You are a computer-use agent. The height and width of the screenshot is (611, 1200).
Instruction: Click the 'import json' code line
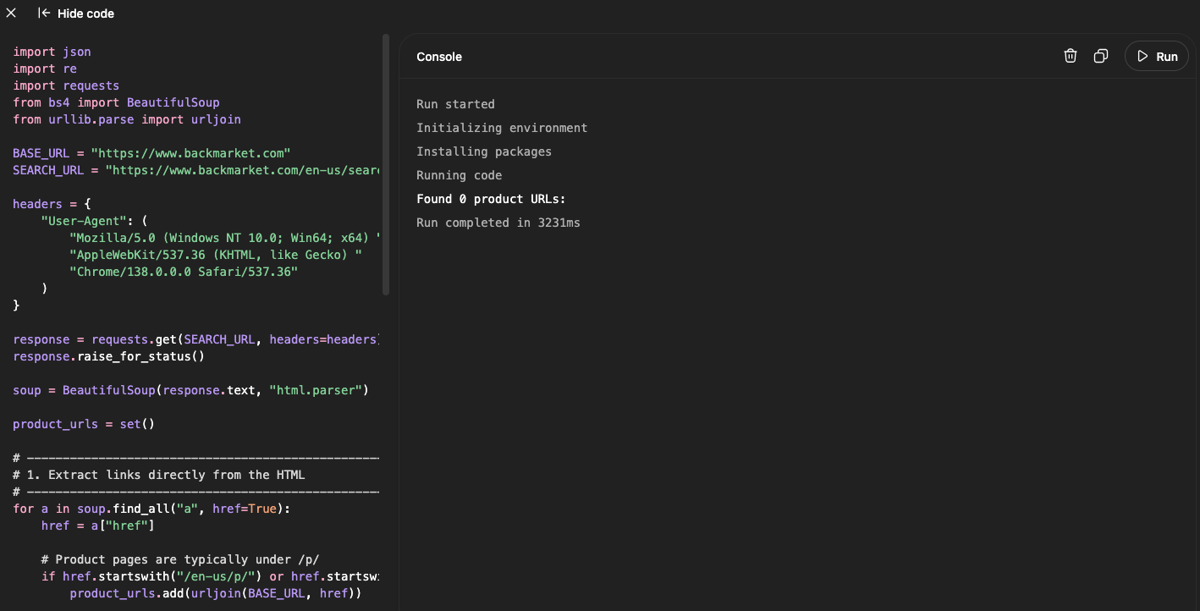pyautogui.click(x=52, y=52)
